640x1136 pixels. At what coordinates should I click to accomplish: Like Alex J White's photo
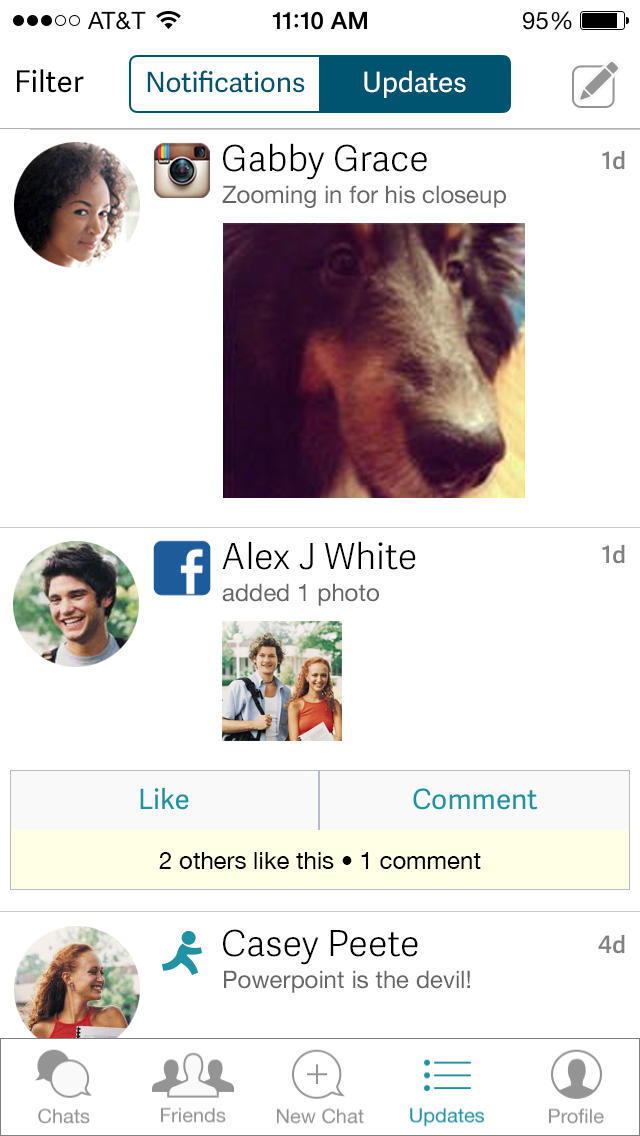click(165, 800)
